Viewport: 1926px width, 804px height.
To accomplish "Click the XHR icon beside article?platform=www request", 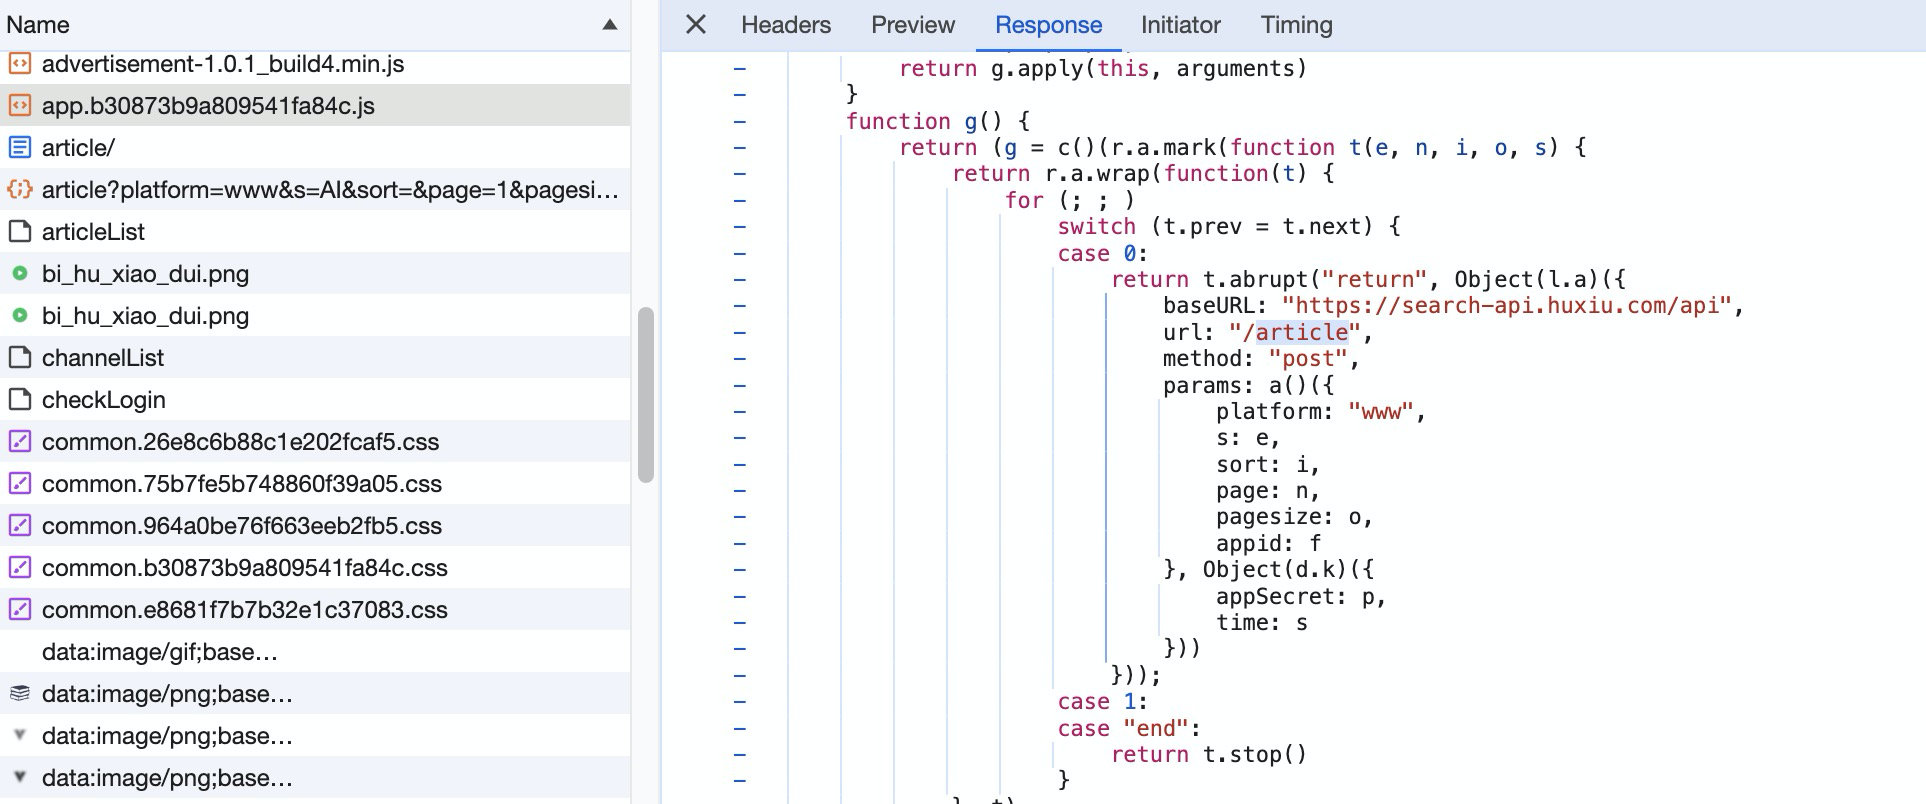I will (x=20, y=190).
